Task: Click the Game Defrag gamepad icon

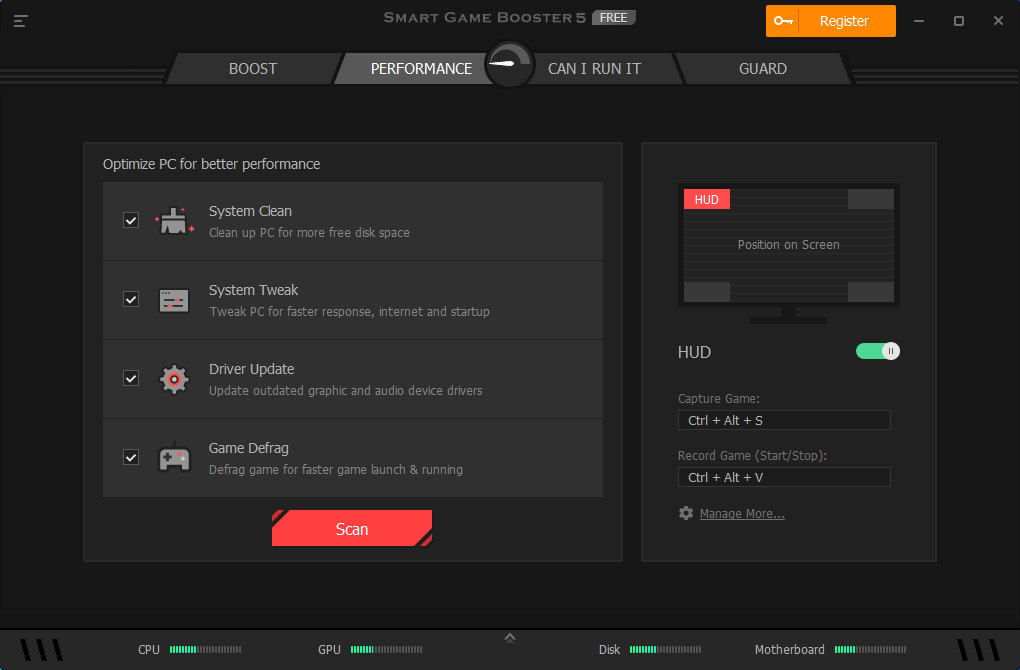Action: [x=174, y=457]
